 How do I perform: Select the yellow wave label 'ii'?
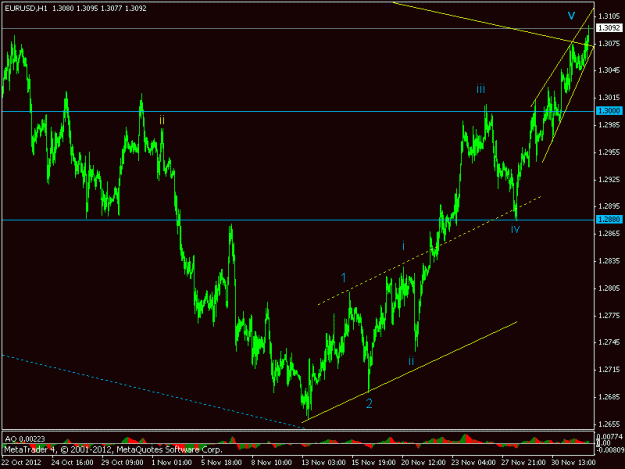[162, 120]
